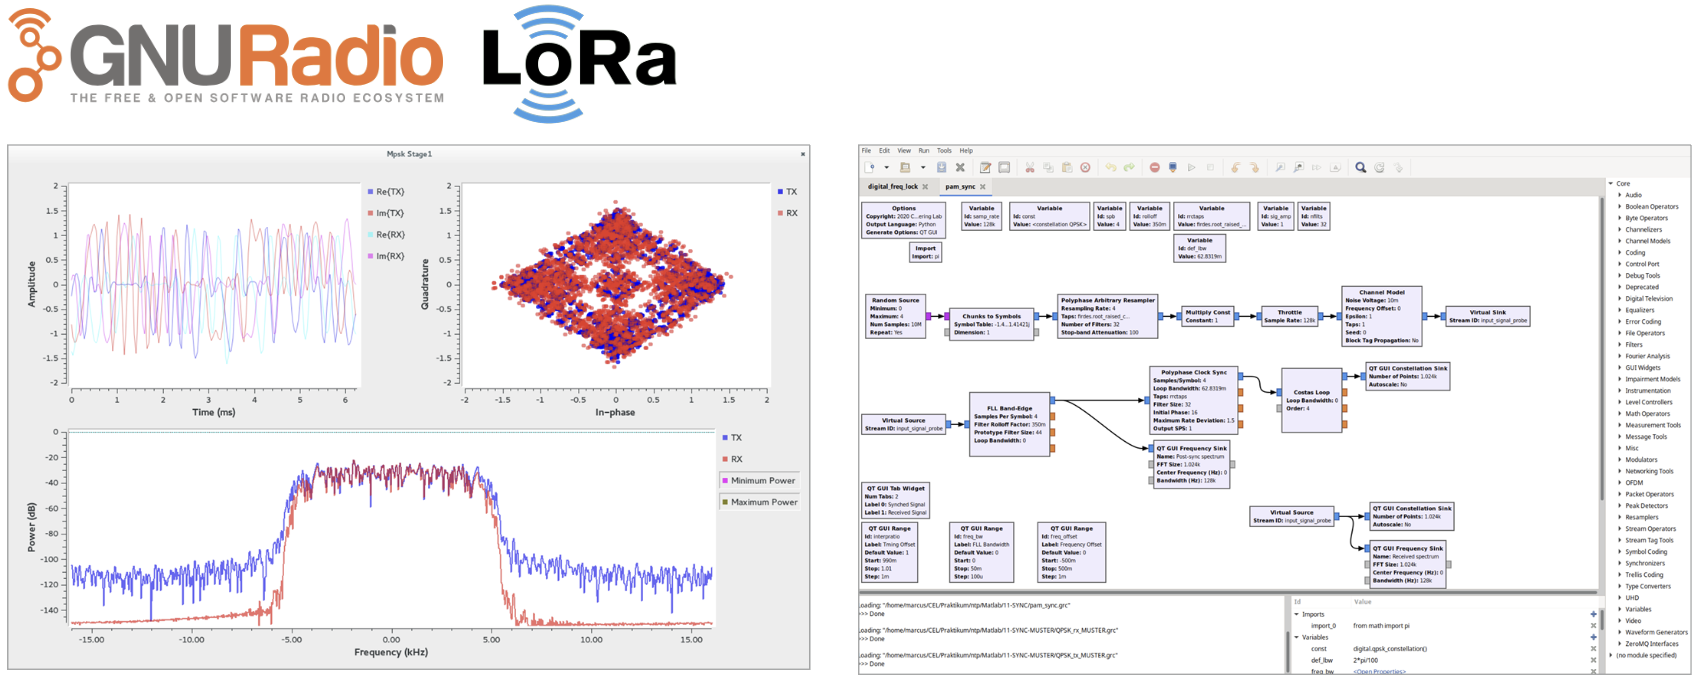Close the pam_sync tab
The image size is (1706, 686).
click(983, 187)
